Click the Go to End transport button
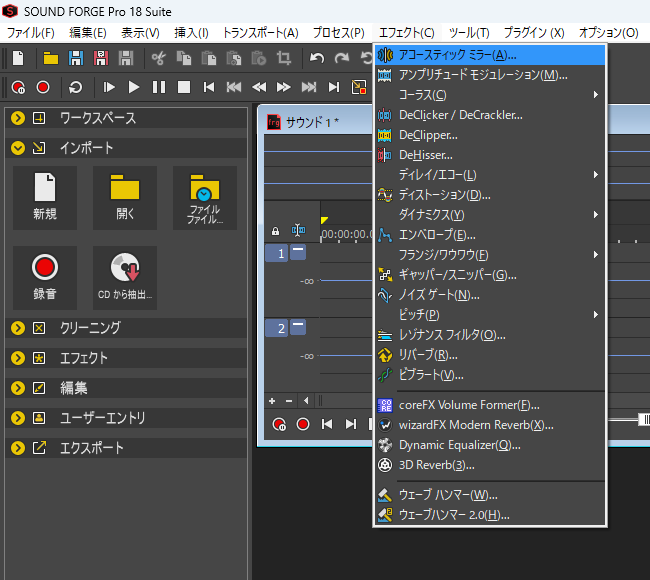This screenshot has width=650, height=580. tap(334, 87)
